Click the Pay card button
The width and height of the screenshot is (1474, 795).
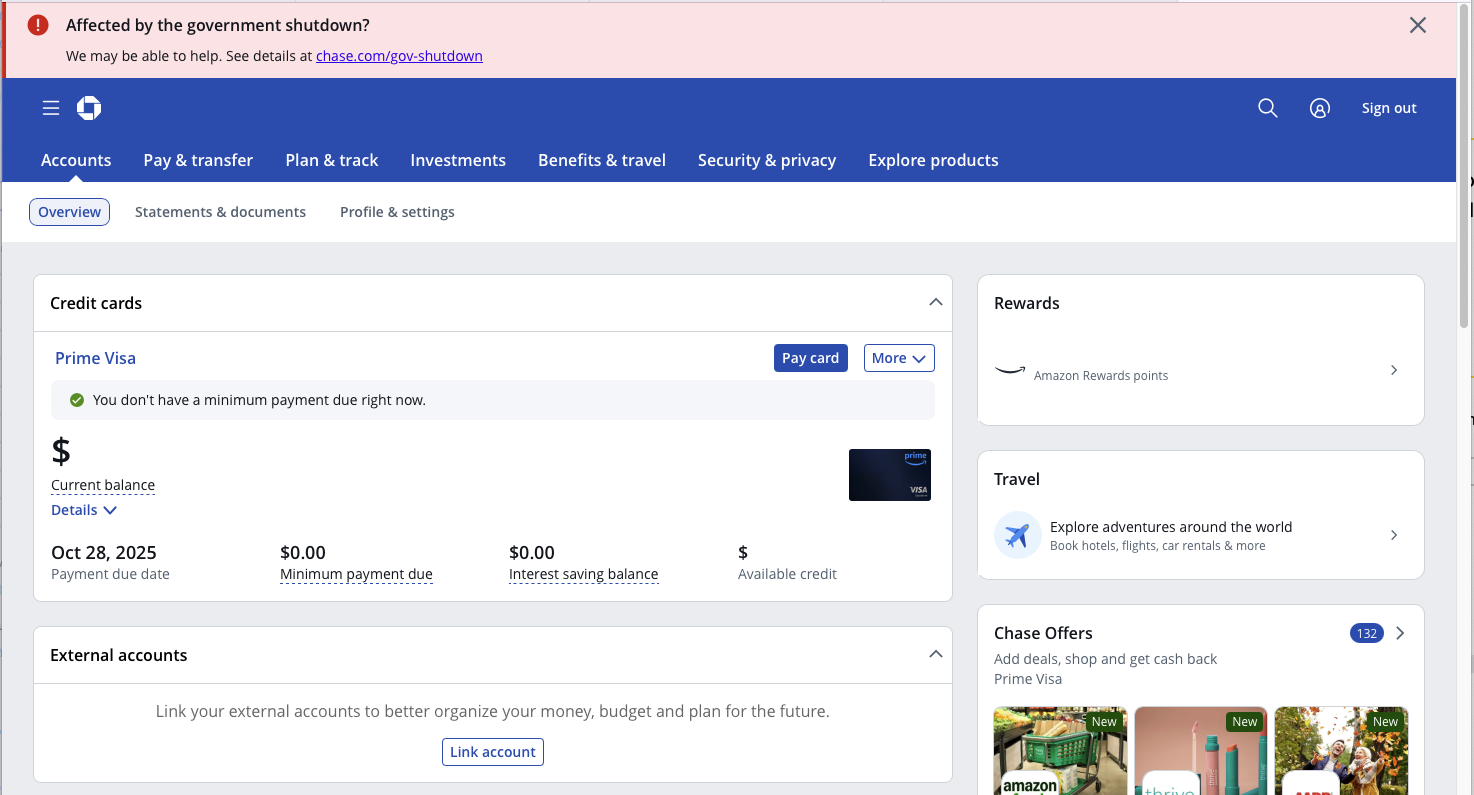tap(810, 357)
